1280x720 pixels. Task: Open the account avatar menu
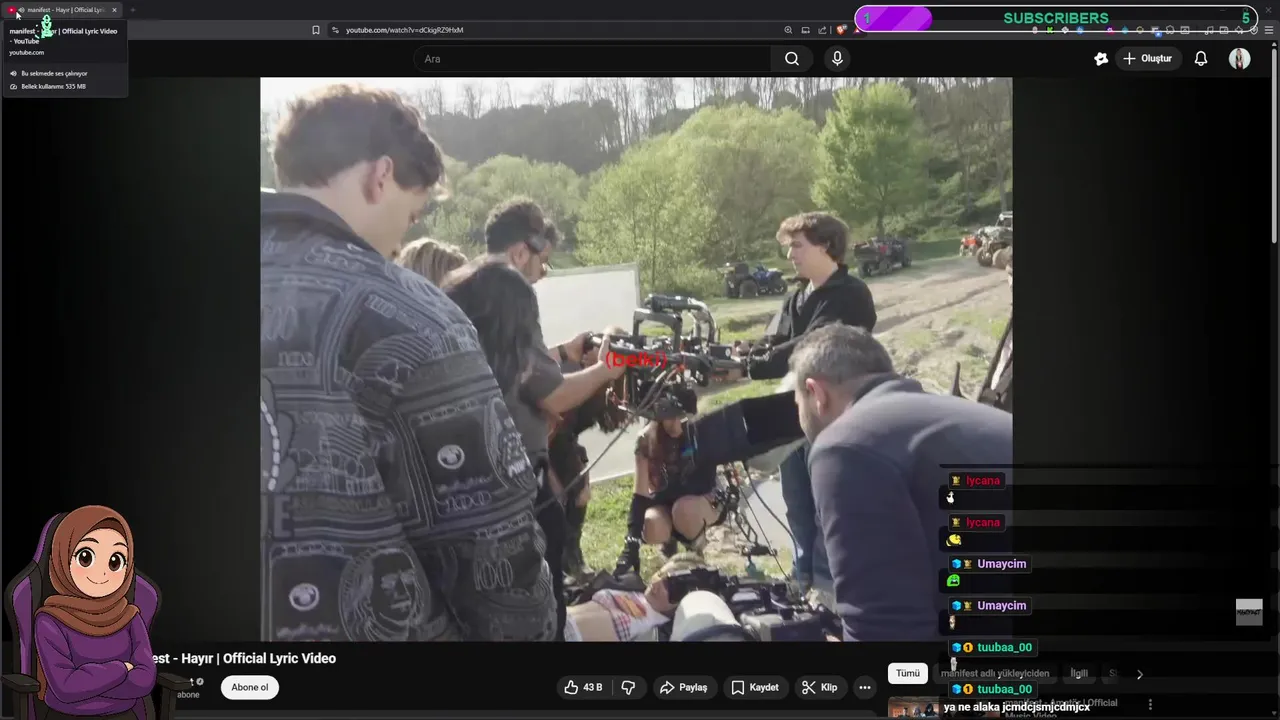(x=1239, y=59)
